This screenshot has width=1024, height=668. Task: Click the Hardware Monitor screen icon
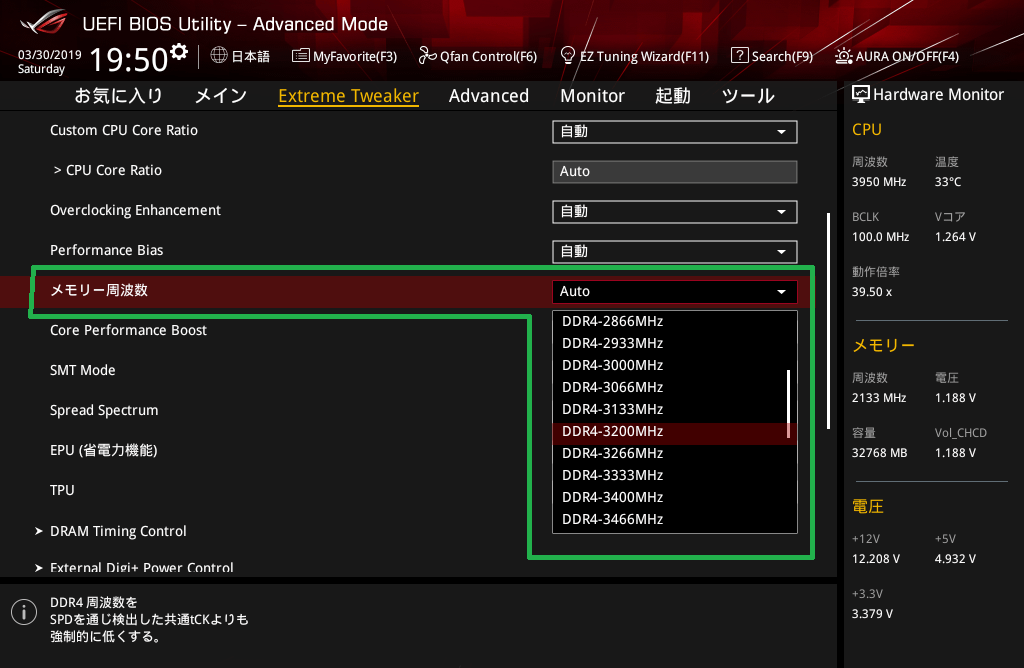tap(861, 94)
